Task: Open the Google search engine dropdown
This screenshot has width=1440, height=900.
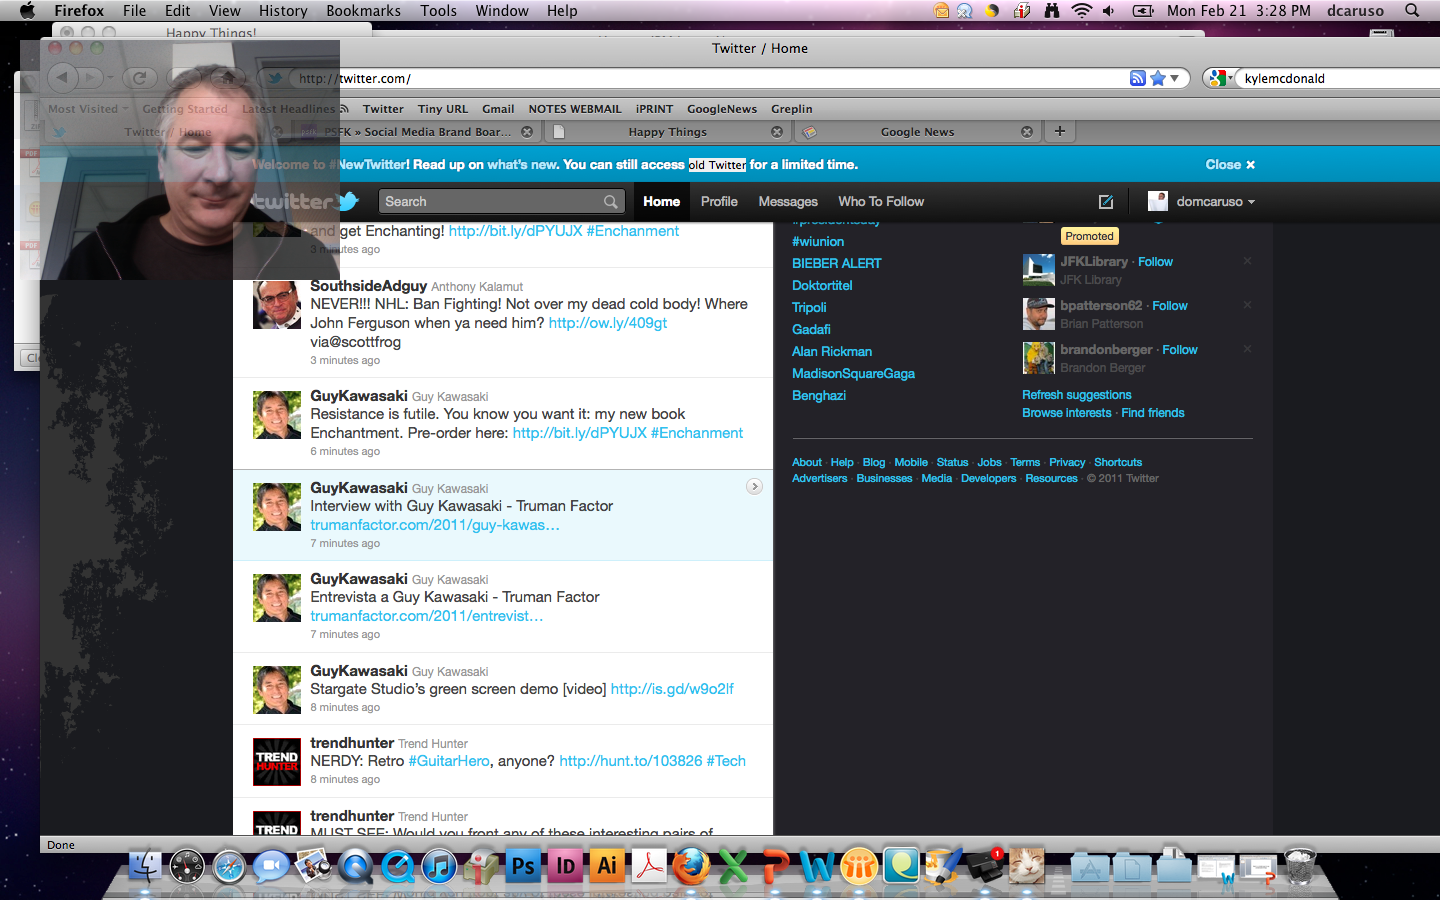Action: (1218, 78)
